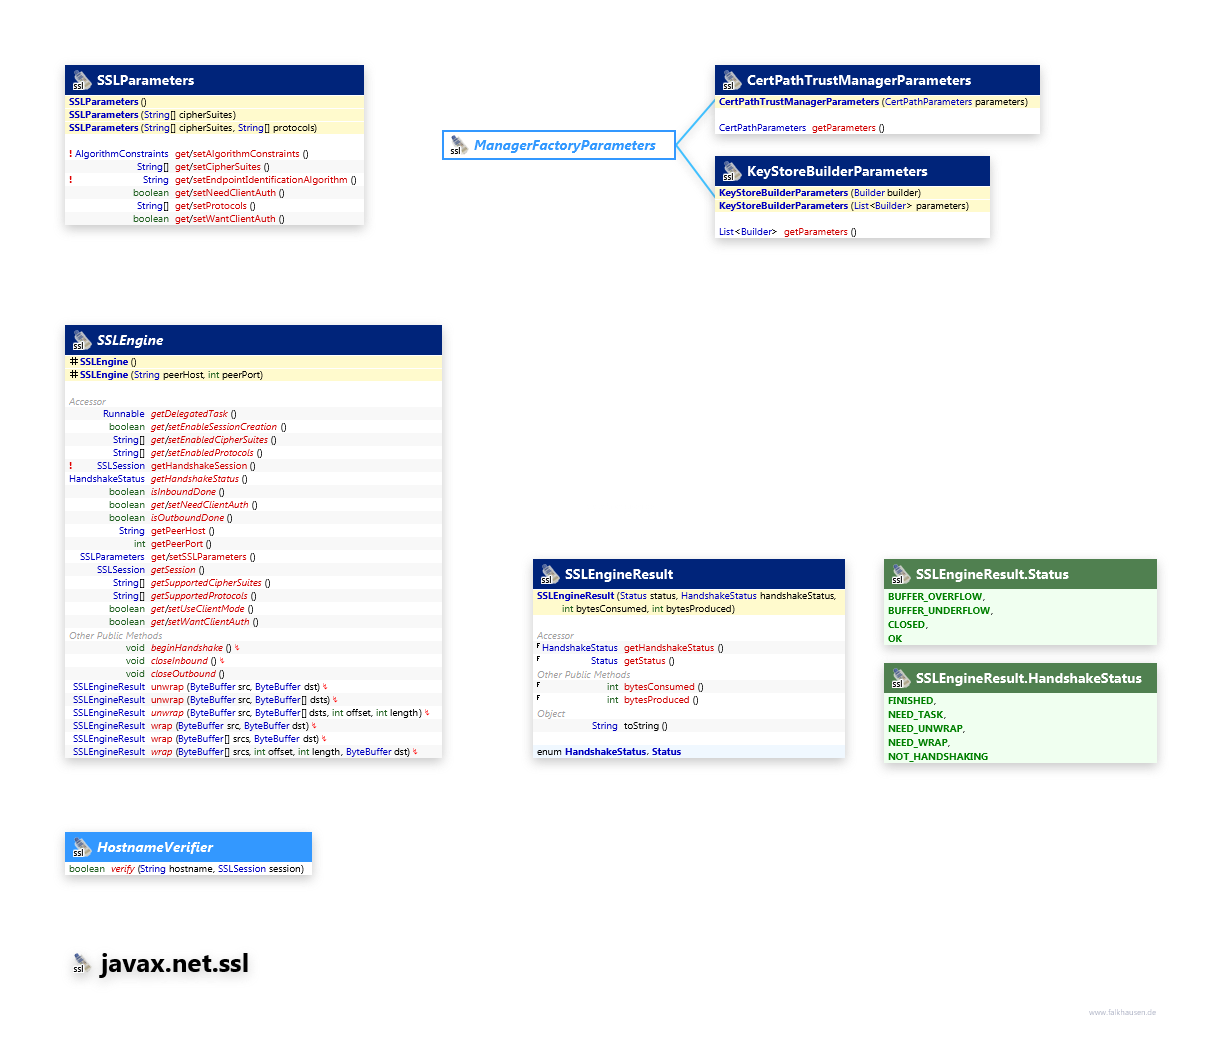Click NEED_UNWRAP enum constant
The width and height of the screenshot is (1213, 1058).
click(x=926, y=729)
